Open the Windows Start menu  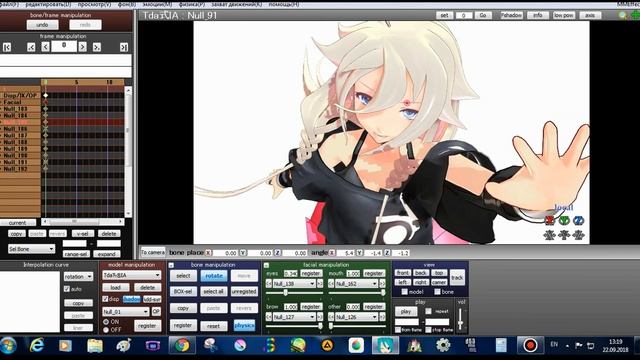click(8, 345)
